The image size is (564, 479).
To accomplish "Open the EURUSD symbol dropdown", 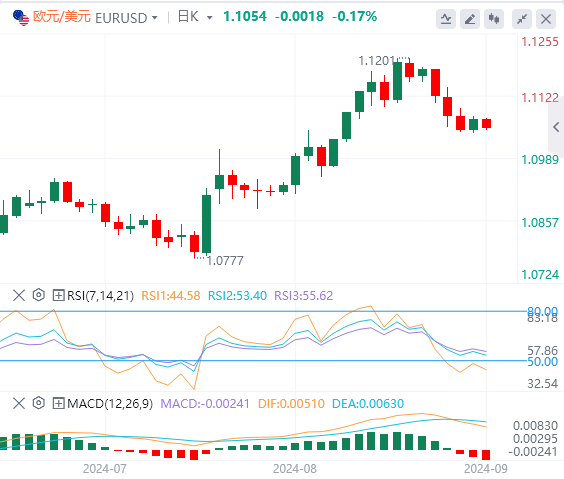I will click(126, 18).
